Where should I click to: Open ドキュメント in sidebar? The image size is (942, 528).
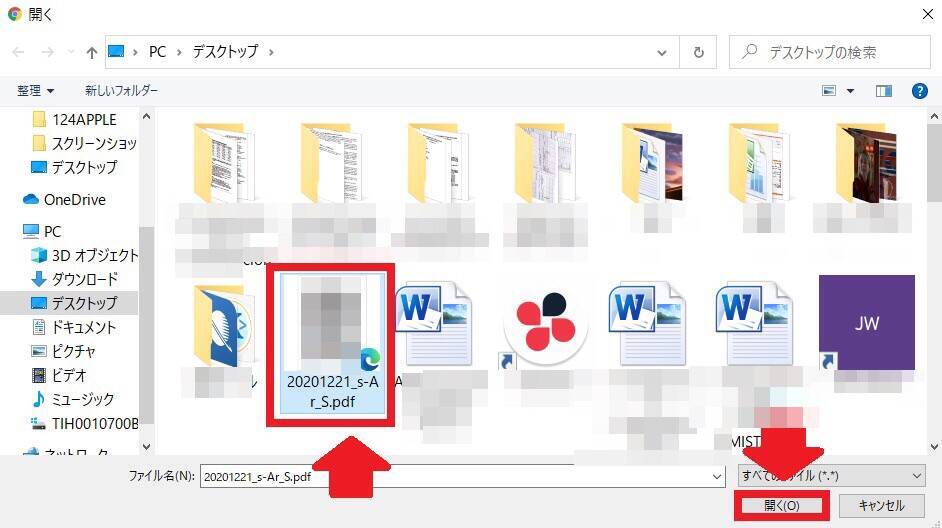coord(73,327)
